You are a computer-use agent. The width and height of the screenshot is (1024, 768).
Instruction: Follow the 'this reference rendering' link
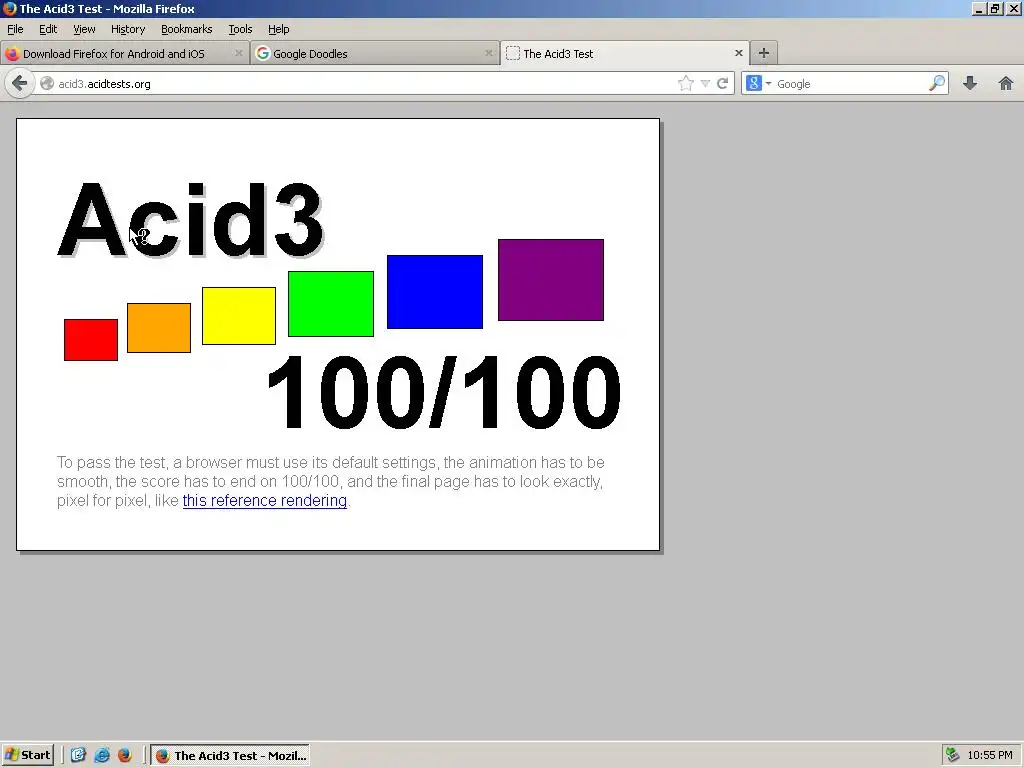pos(264,500)
